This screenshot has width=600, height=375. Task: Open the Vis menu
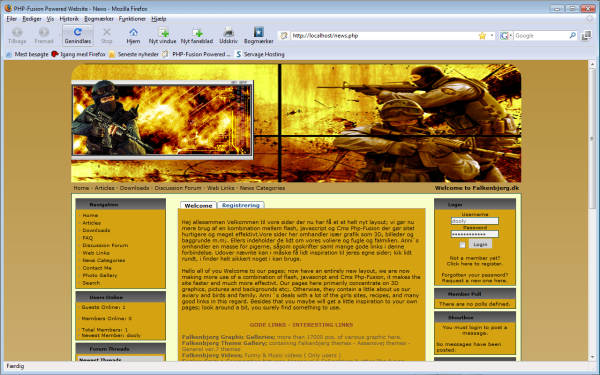click(x=50, y=18)
